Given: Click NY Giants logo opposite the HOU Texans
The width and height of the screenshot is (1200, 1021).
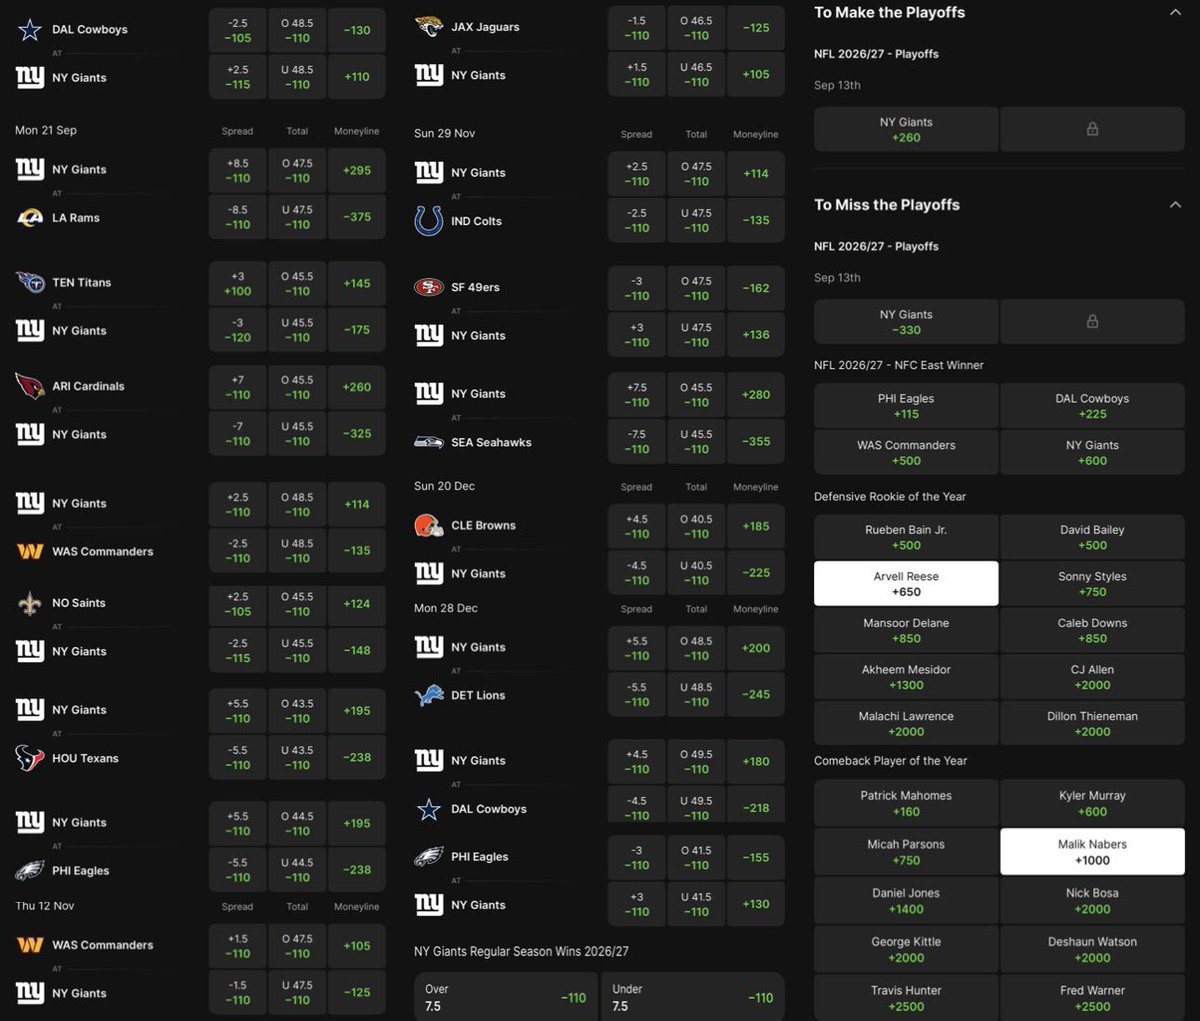Looking at the screenshot, I should click(30, 710).
